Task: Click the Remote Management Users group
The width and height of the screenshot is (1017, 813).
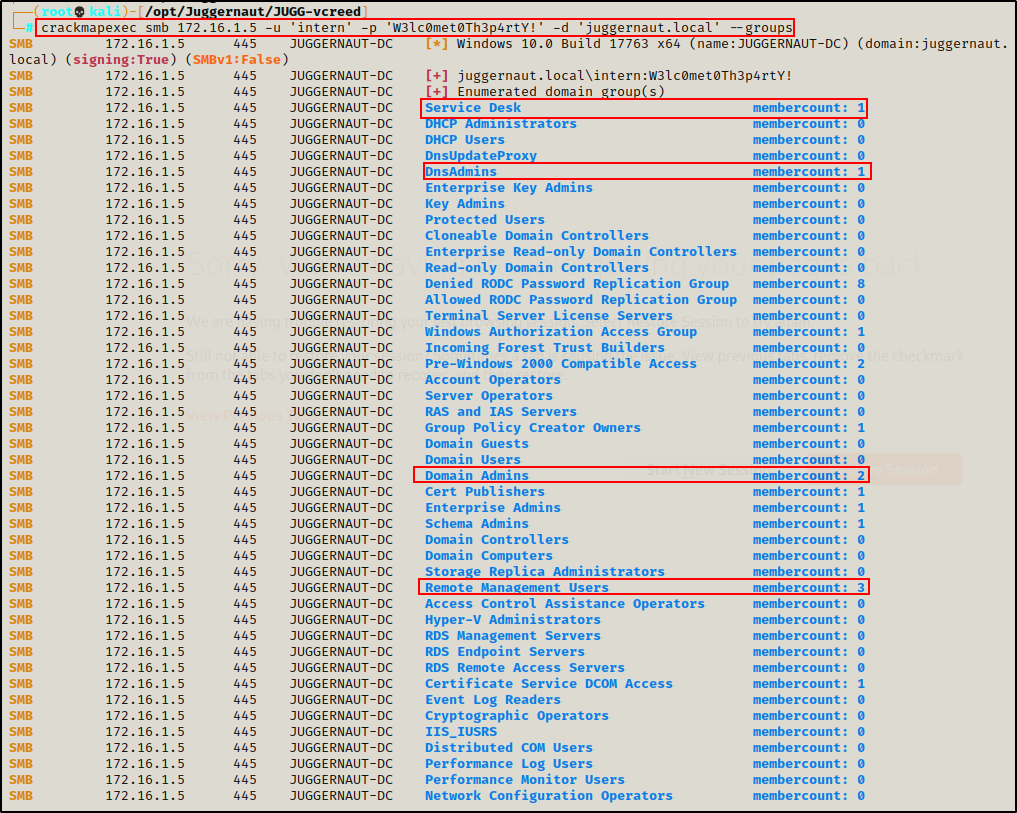Action: (516, 587)
